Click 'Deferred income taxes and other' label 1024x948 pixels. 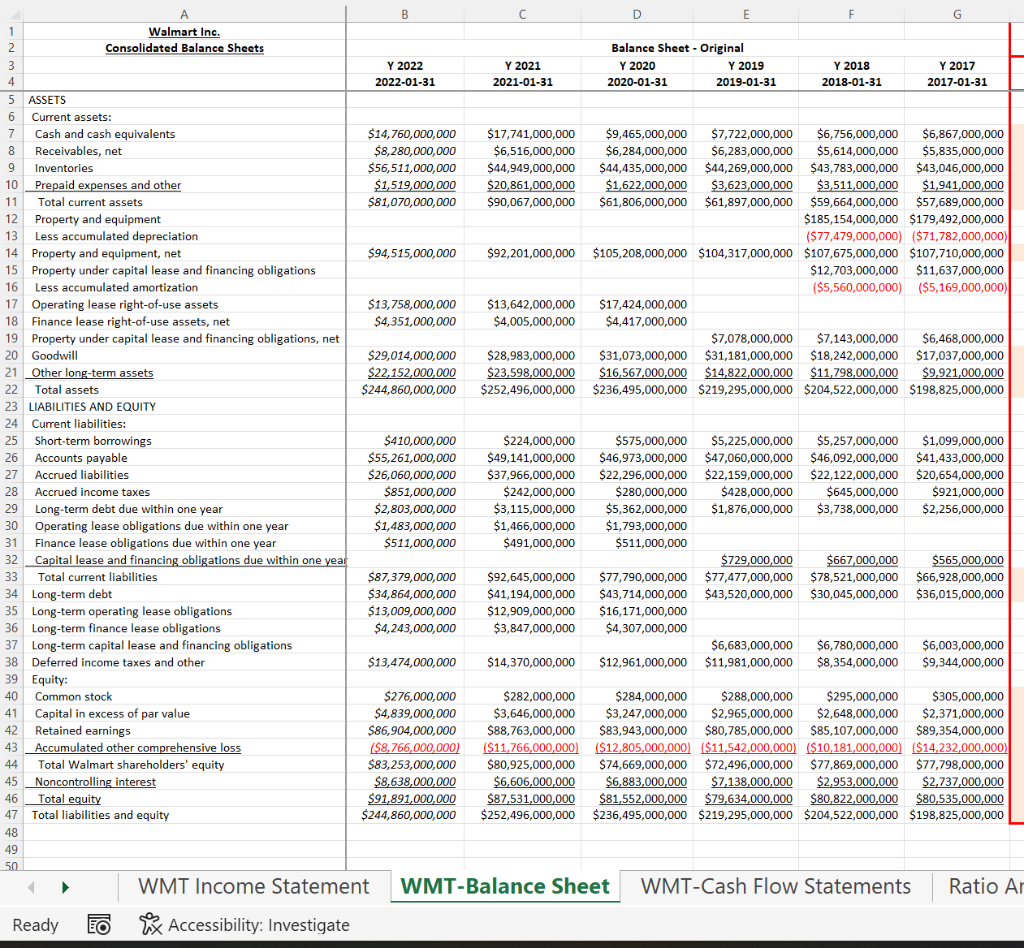pos(118,662)
